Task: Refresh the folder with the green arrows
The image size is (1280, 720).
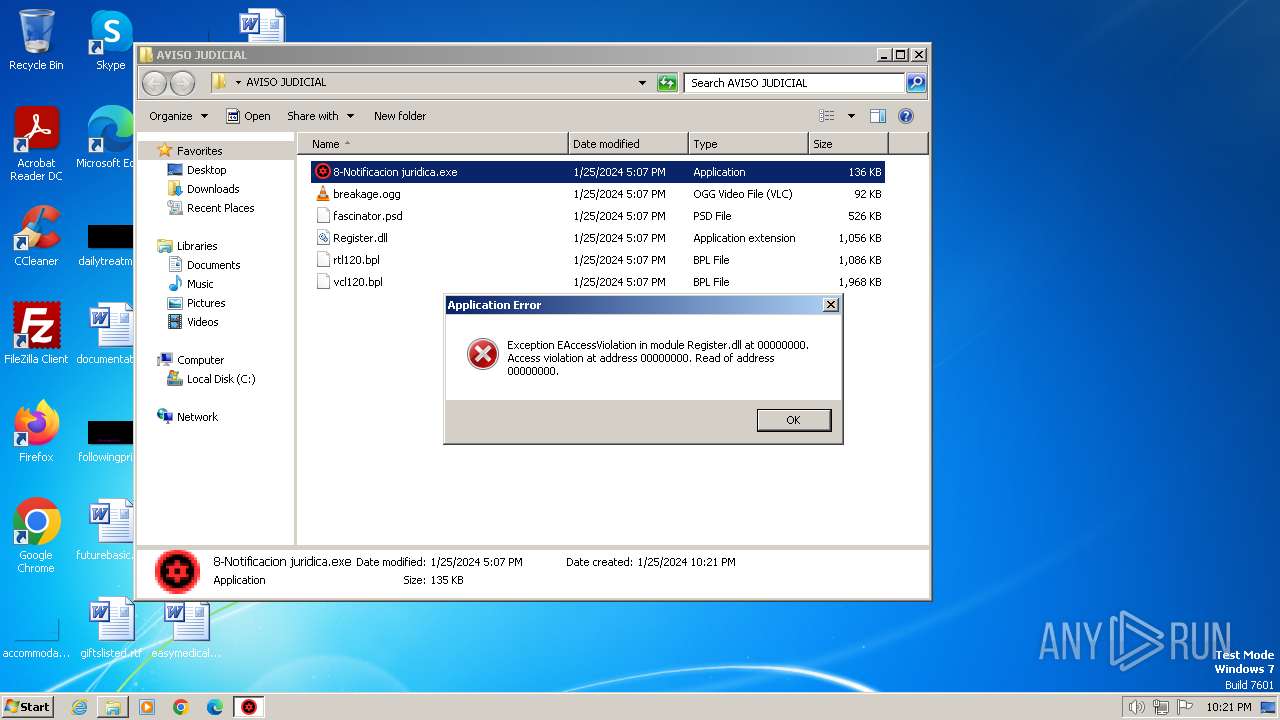Action: (x=667, y=83)
